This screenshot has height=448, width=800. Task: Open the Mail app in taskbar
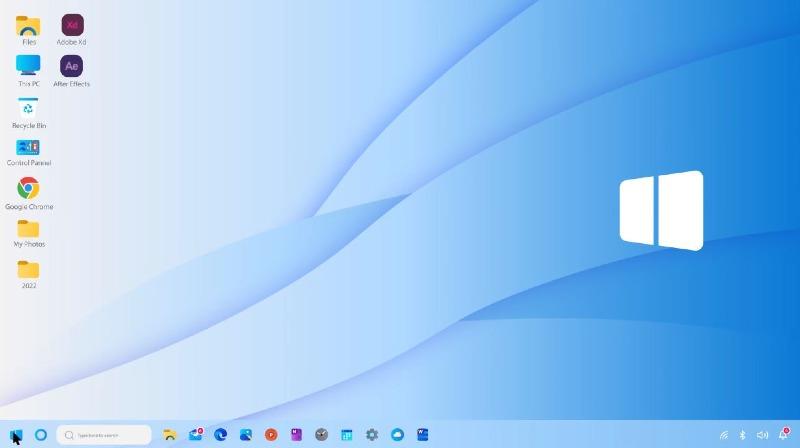(196, 435)
